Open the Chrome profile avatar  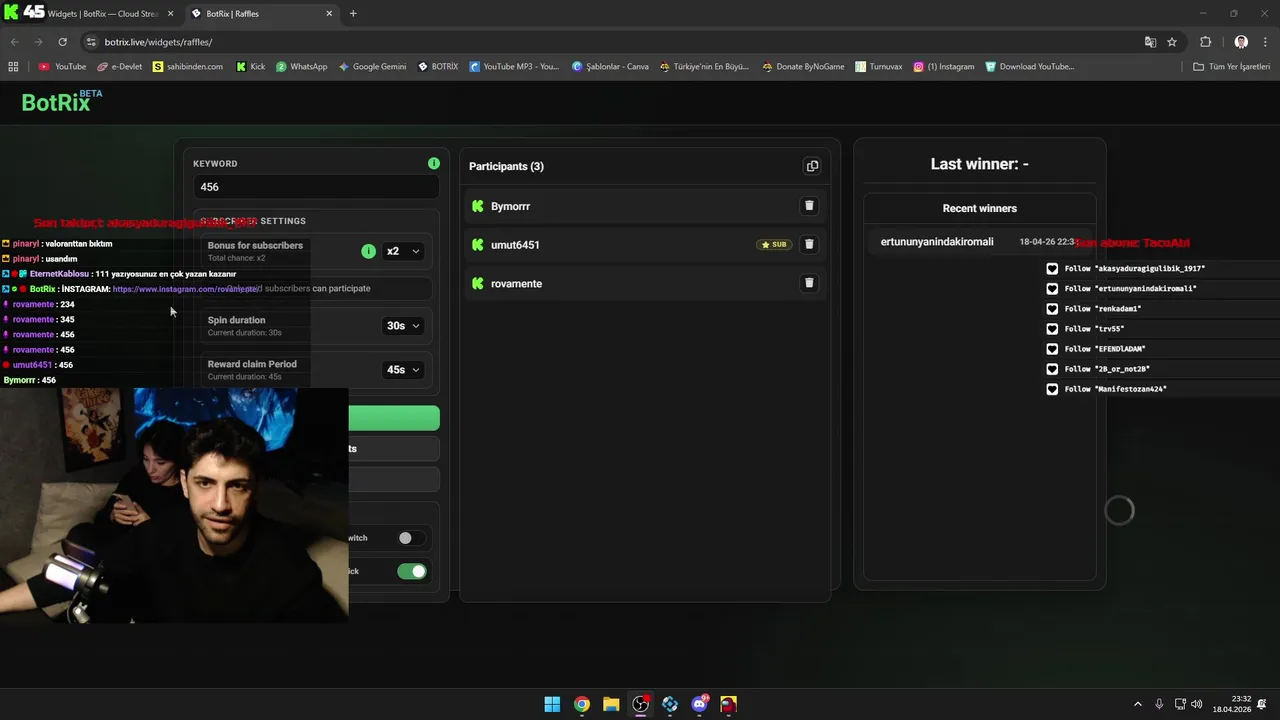(1241, 42)
